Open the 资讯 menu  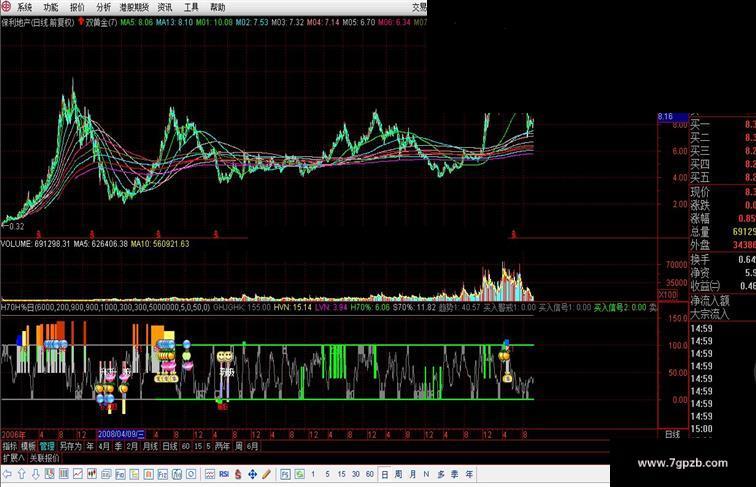tap(165, 7)
